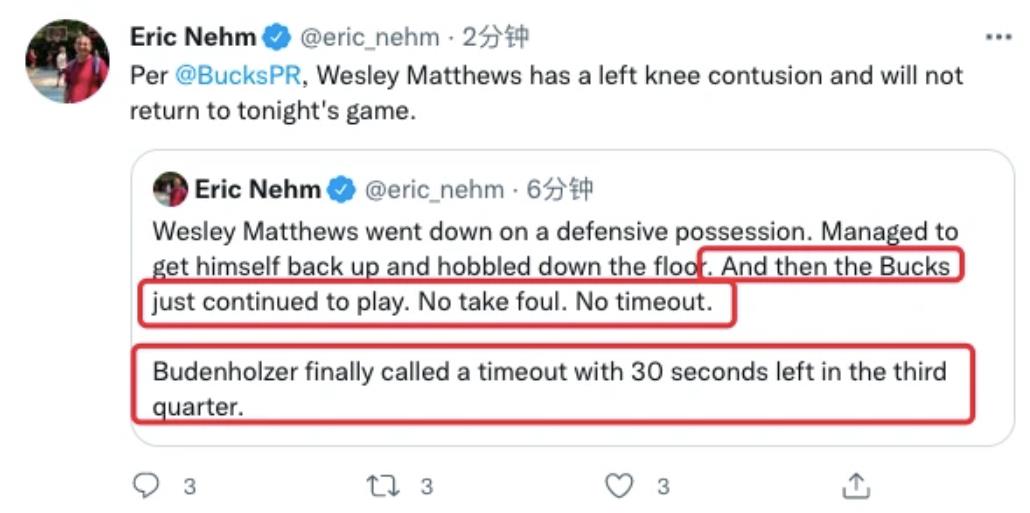This screenshot has width=1030, height=513.
Task: Click the share upload icon
Action: tap(857, 486)
